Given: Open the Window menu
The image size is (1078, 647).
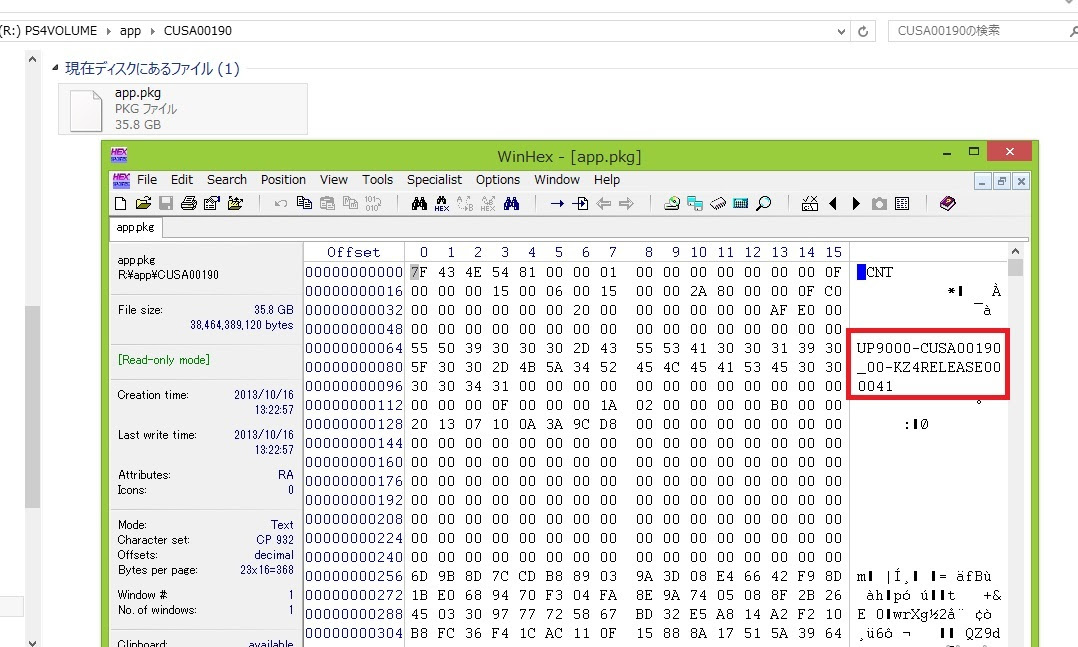Looking at the screenshot, I should coord(557,179).
